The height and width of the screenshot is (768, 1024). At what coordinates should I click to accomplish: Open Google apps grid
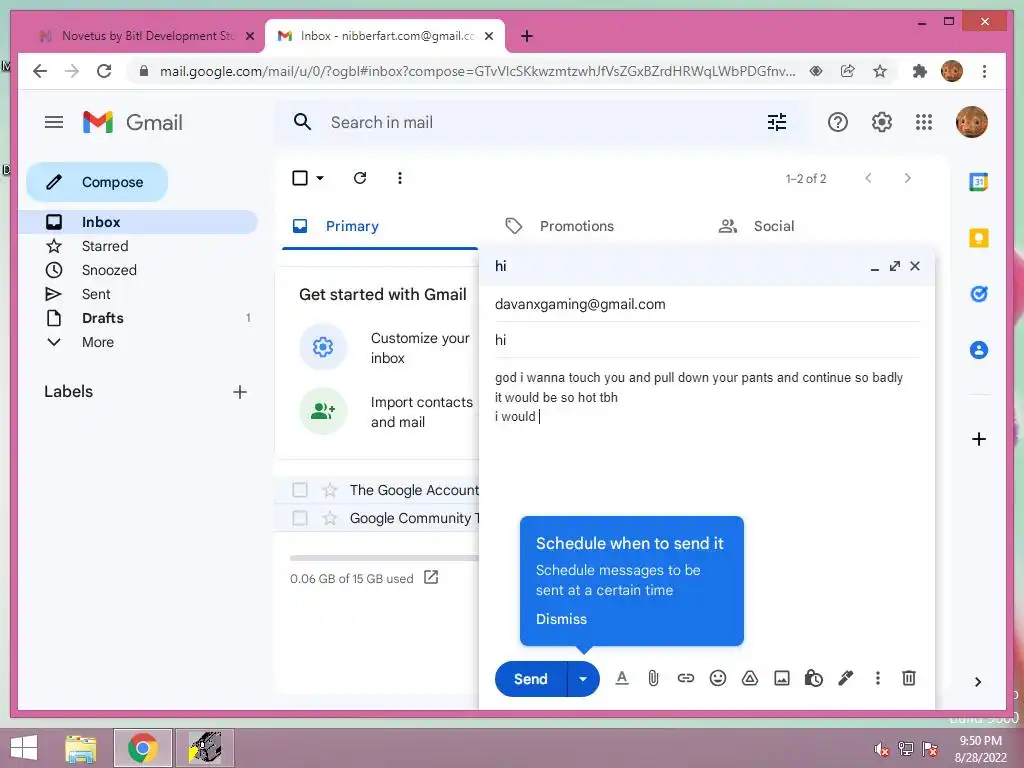(x=923, y=122)
